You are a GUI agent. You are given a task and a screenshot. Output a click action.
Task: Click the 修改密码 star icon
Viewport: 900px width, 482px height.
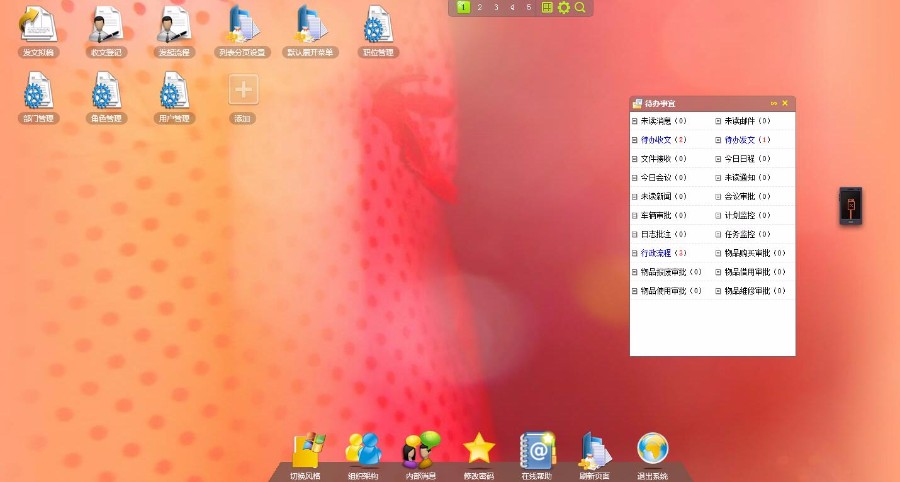click(478, 451)
